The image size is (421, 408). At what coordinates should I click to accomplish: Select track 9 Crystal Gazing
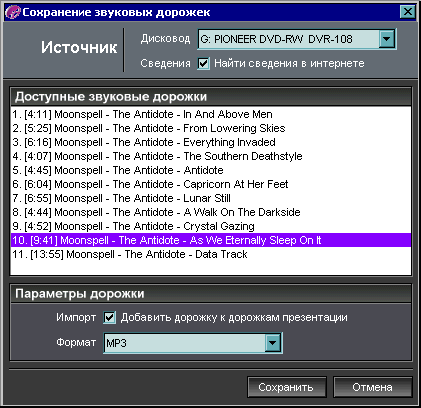point(211,226)
